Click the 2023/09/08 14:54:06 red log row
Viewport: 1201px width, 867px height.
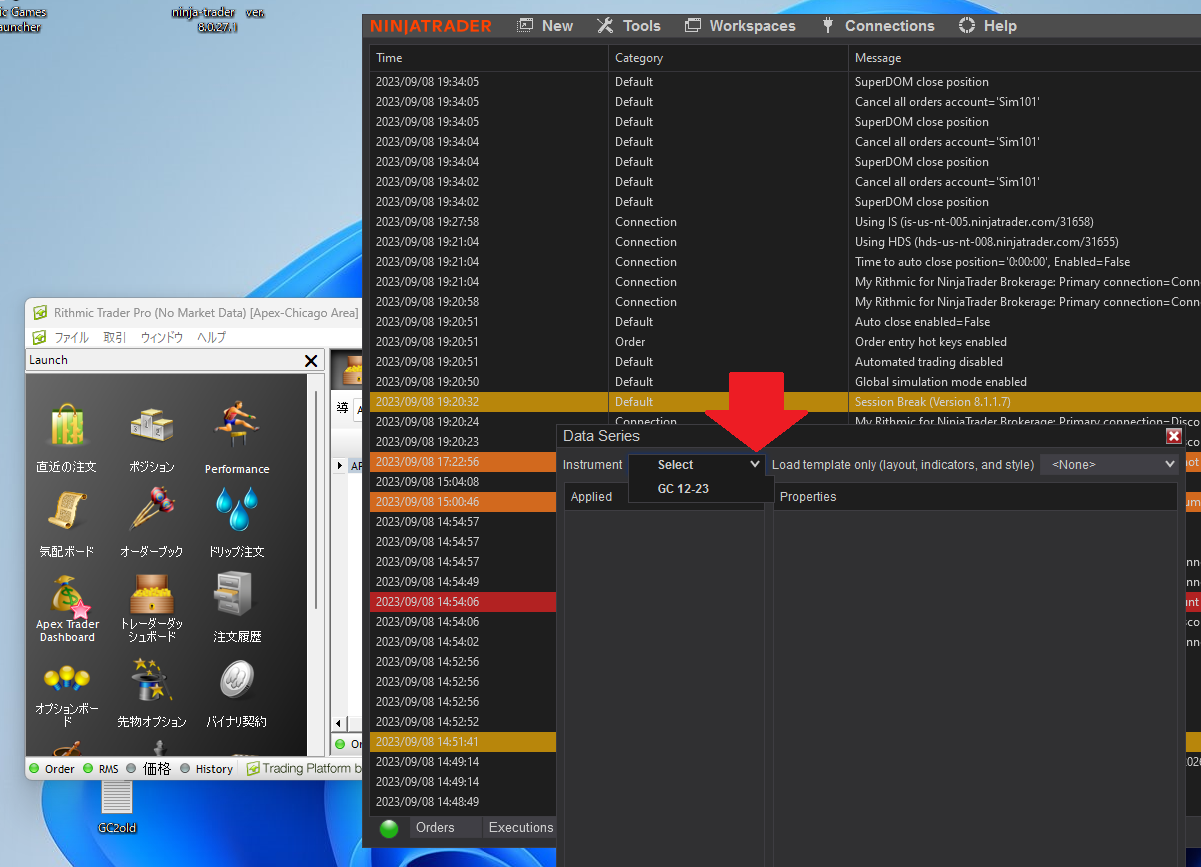click(463, 602)
